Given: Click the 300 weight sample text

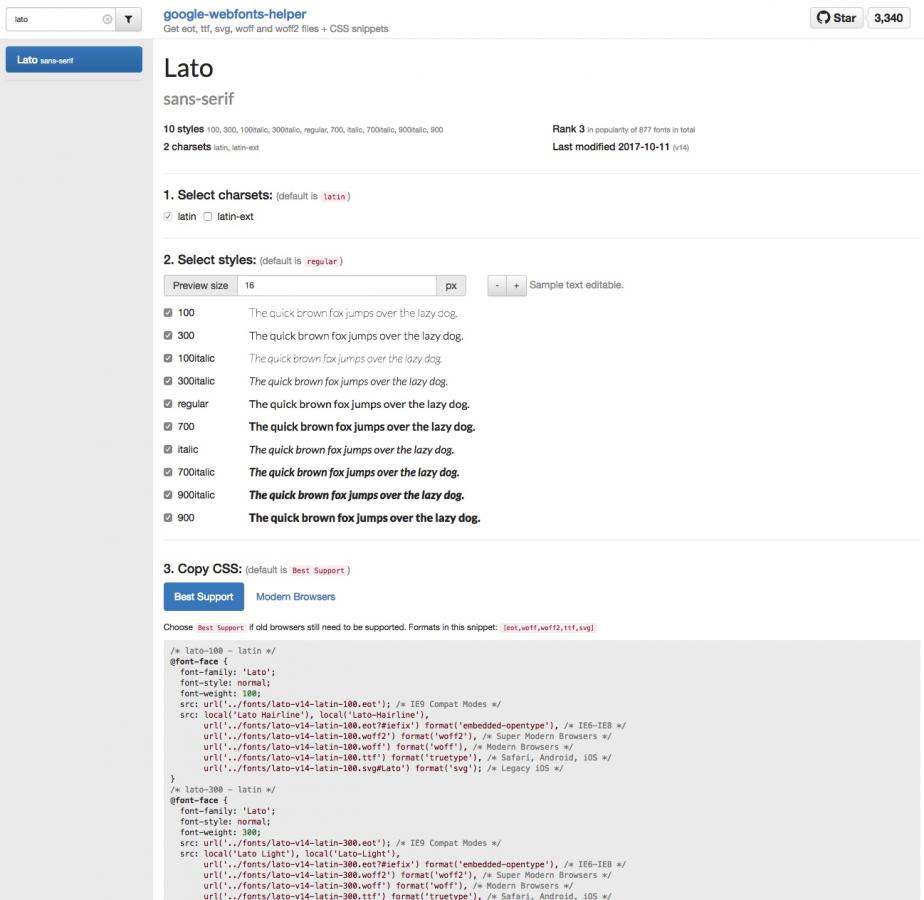Looking at the screenshot, I should (x=356, y=336).
